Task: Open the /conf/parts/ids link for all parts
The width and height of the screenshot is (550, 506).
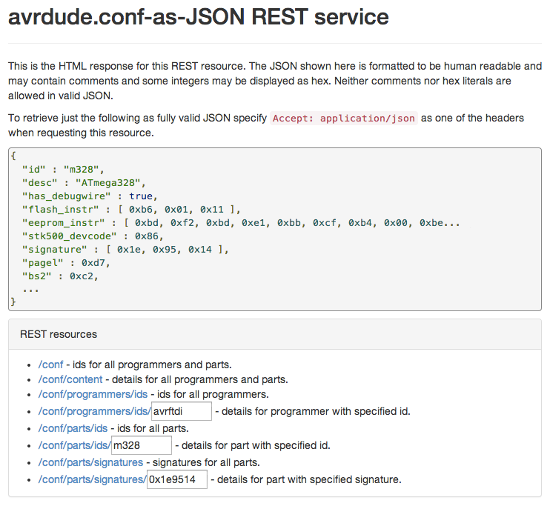Action: [73, 428]
